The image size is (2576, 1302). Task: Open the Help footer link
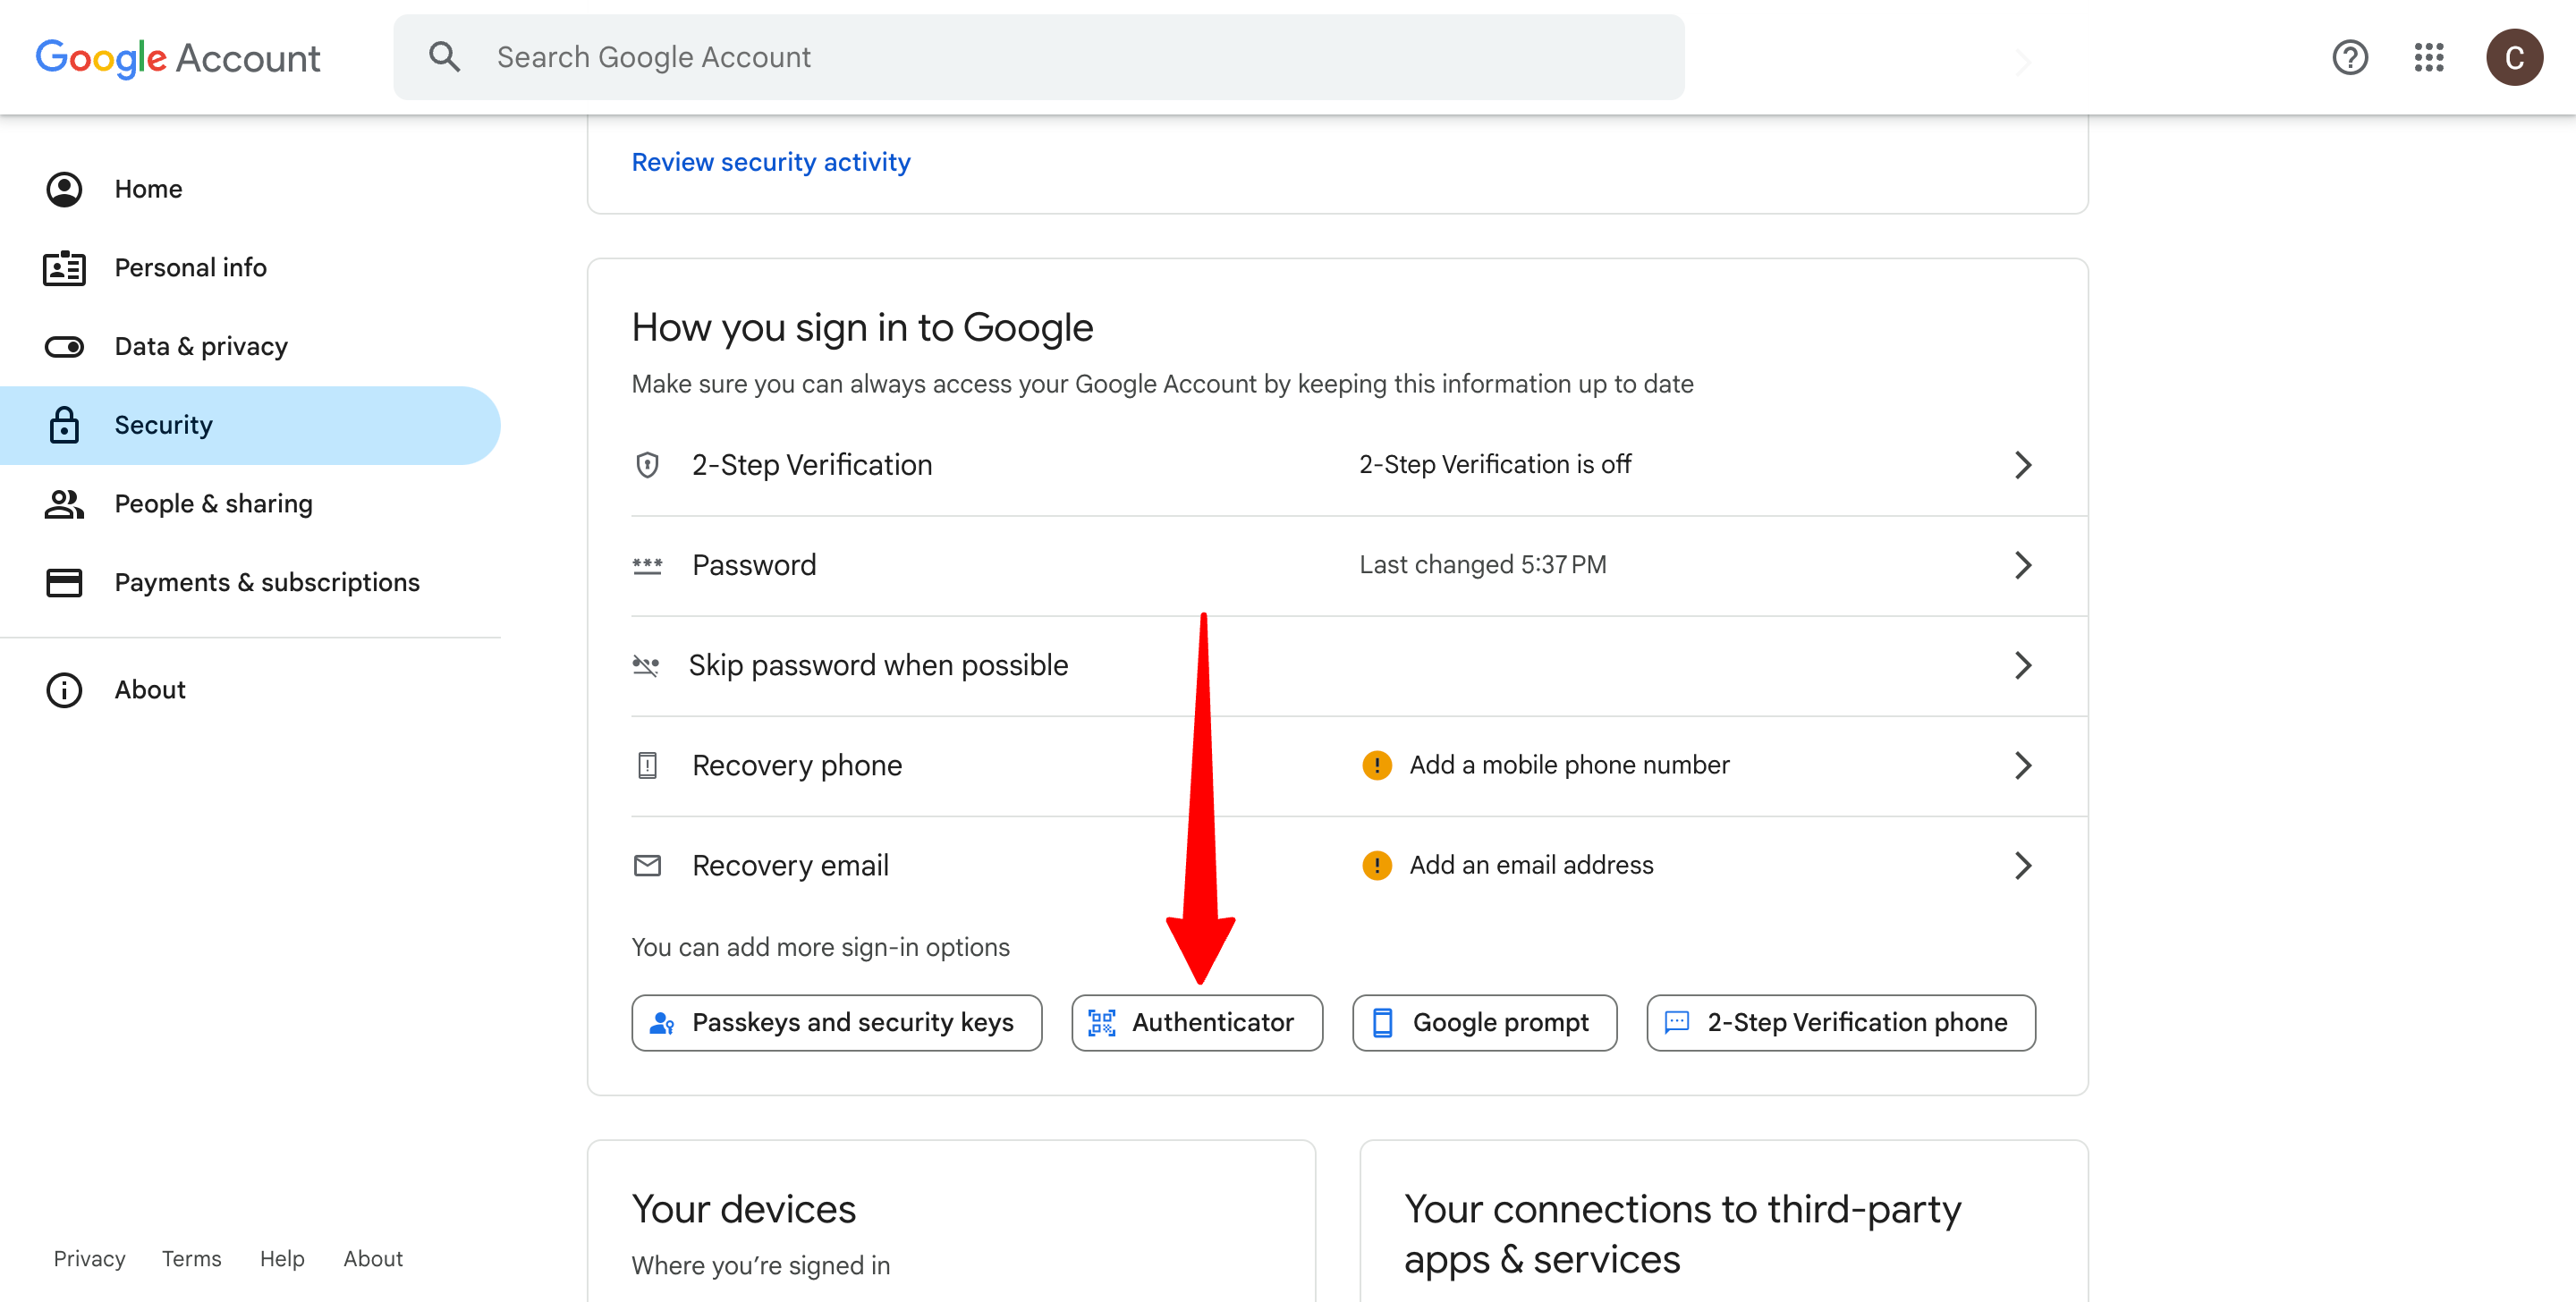(x=282, y=1258)
